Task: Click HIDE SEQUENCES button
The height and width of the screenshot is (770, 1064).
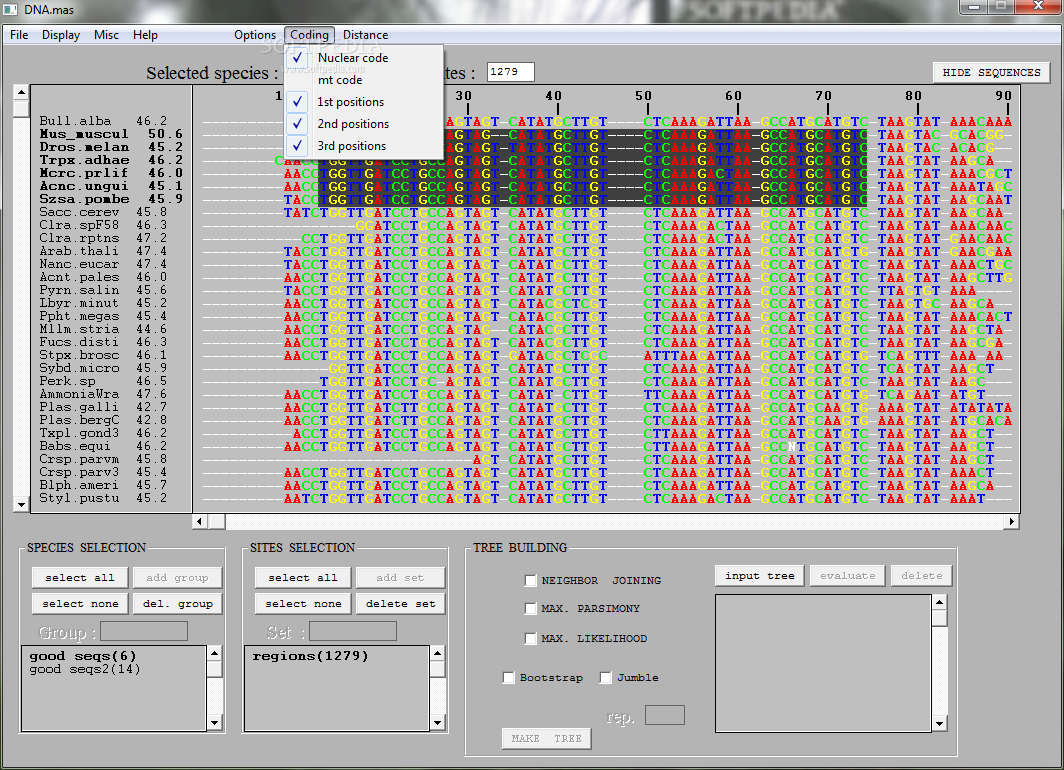Action: tap(991, 73)
